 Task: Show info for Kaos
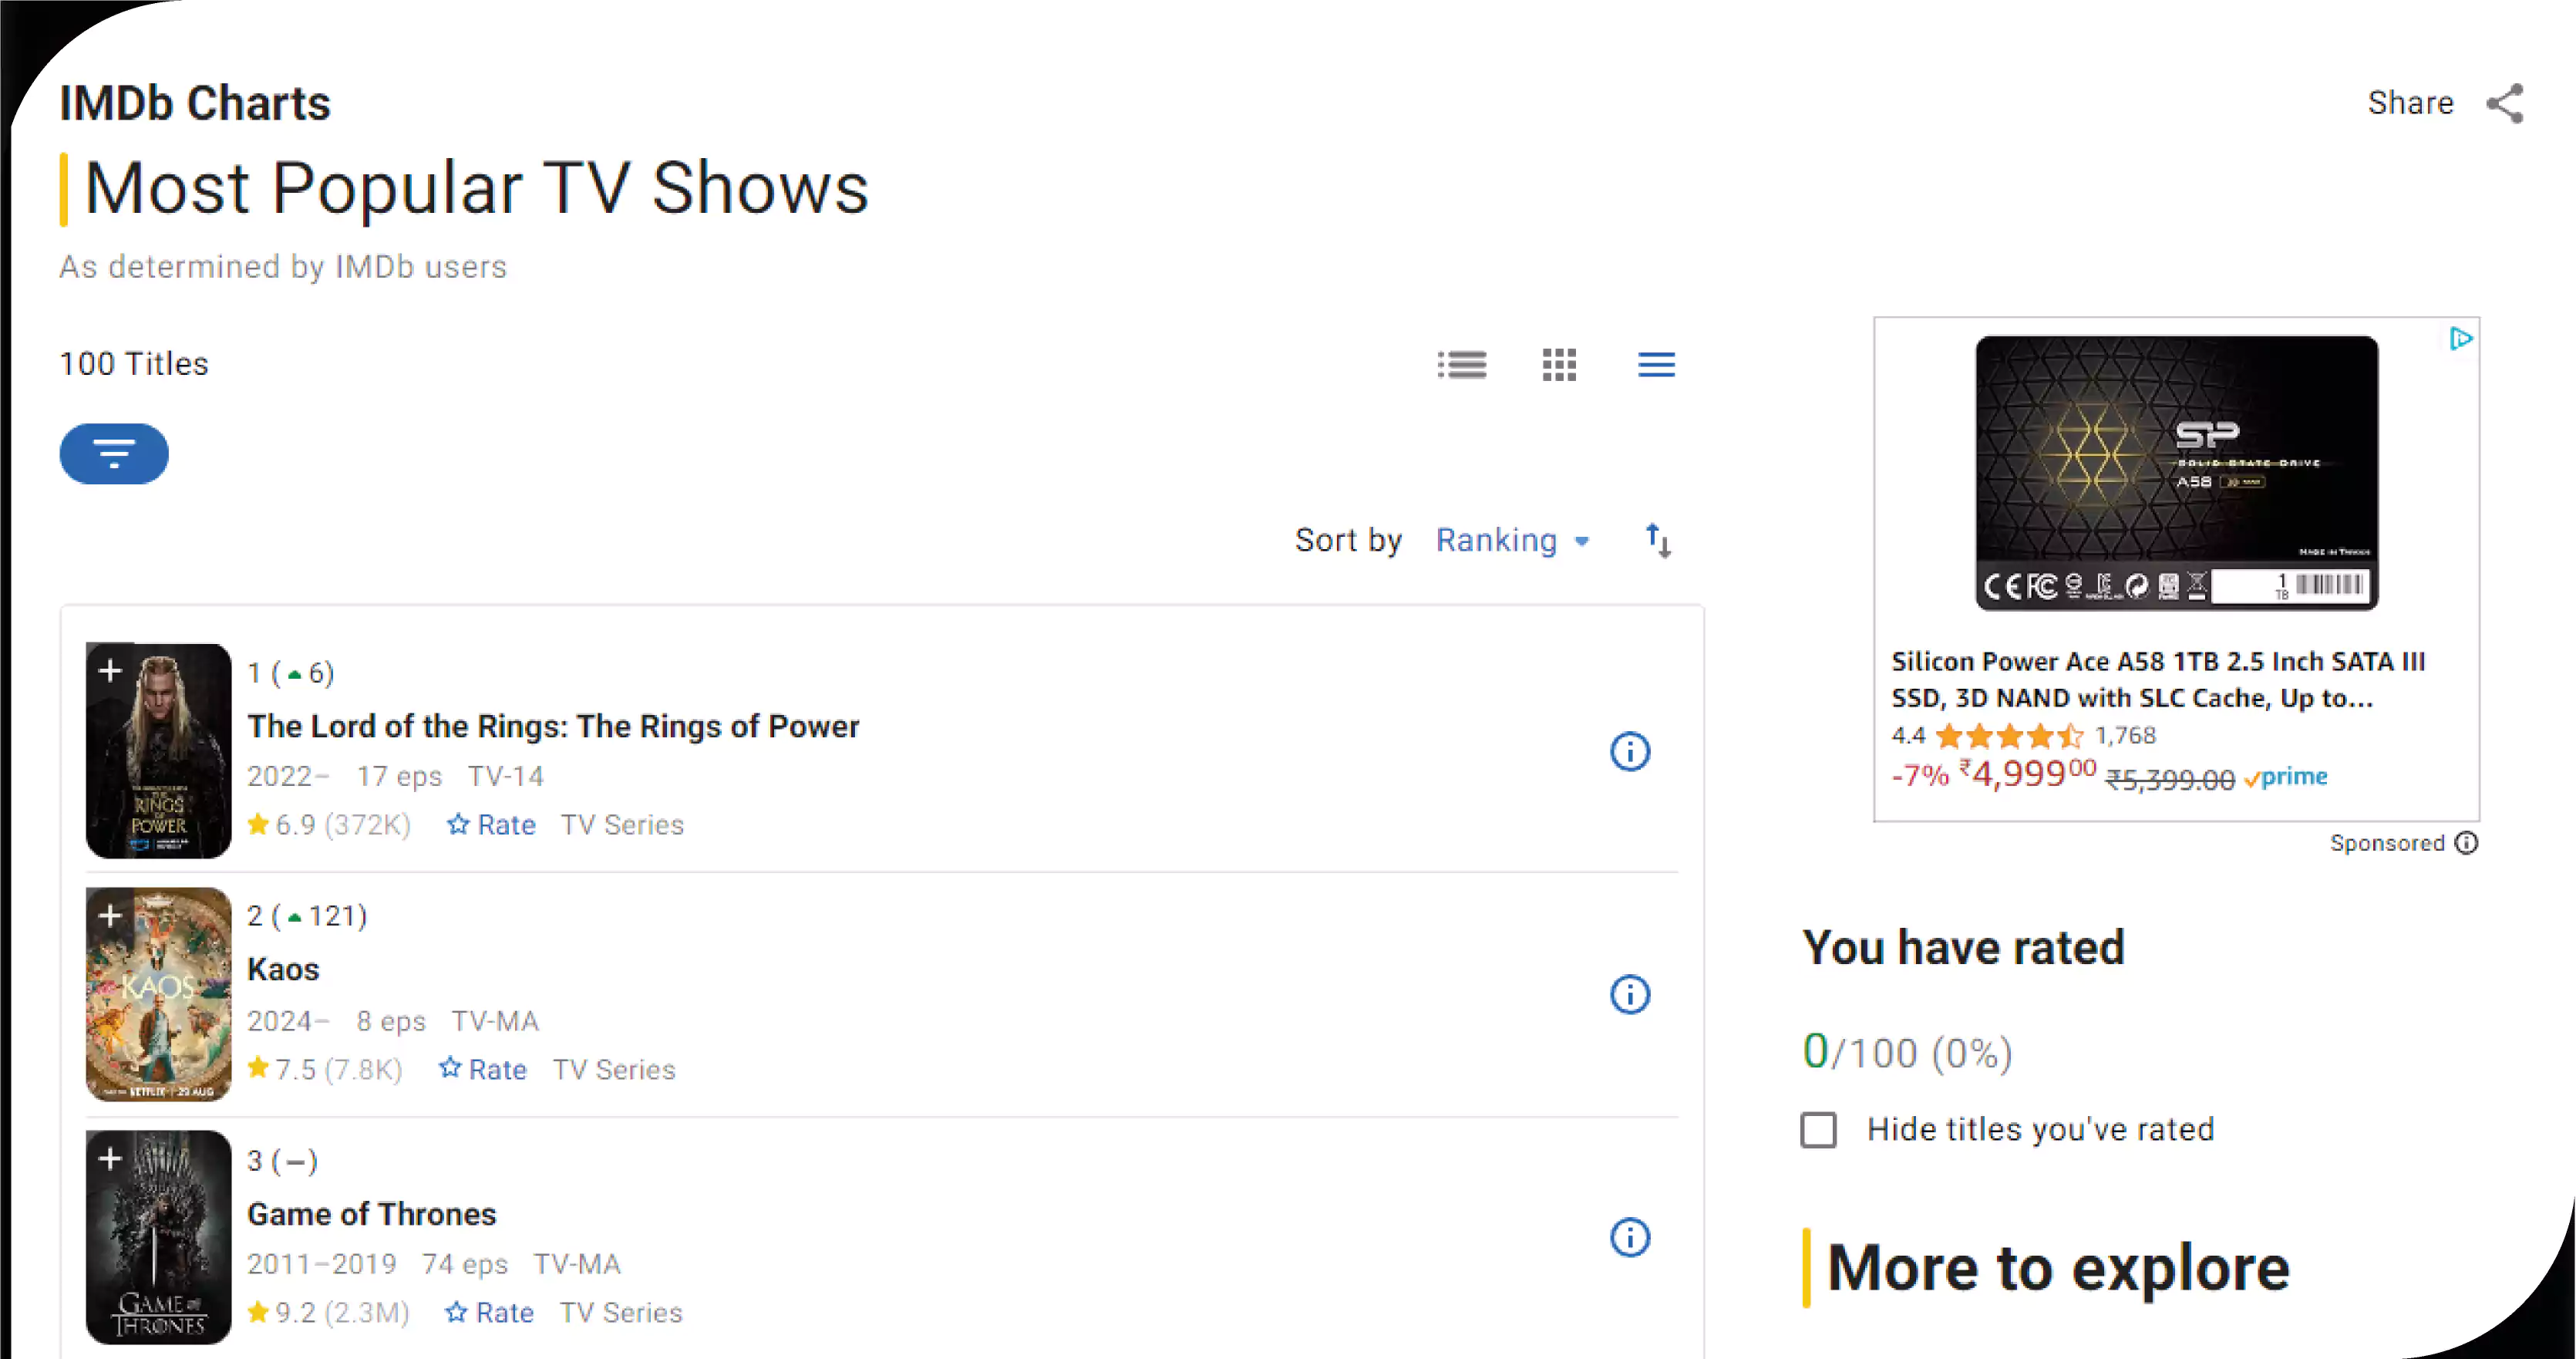pyautogui.click(x=1630, y=995)
